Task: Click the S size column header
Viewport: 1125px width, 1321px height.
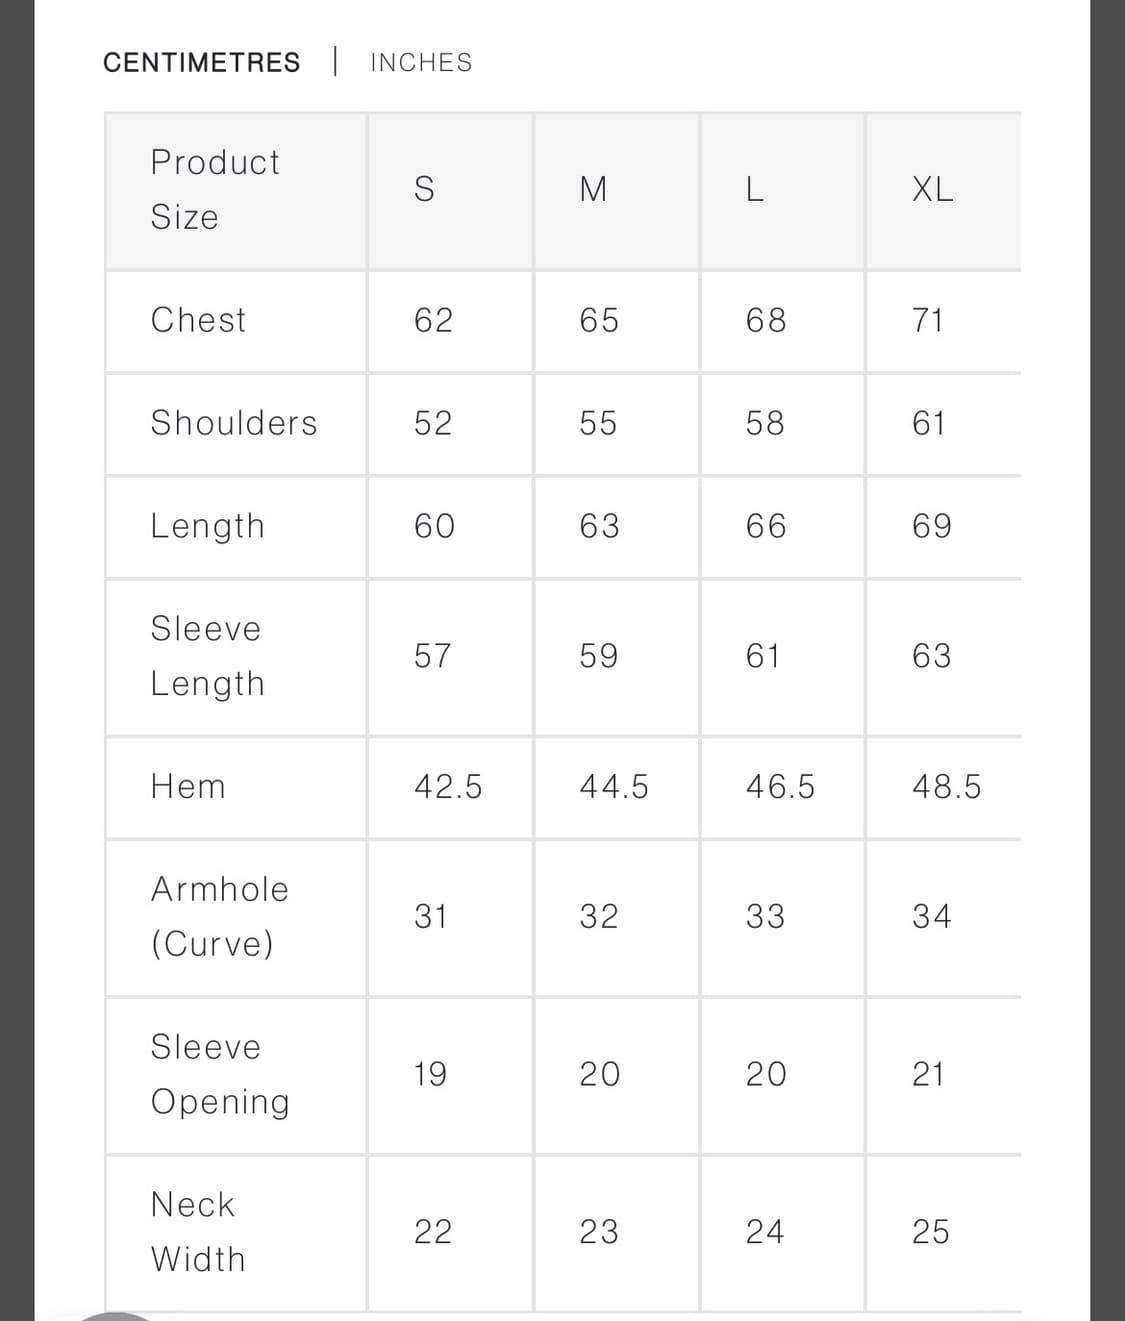Action: [x=424, y=189]
